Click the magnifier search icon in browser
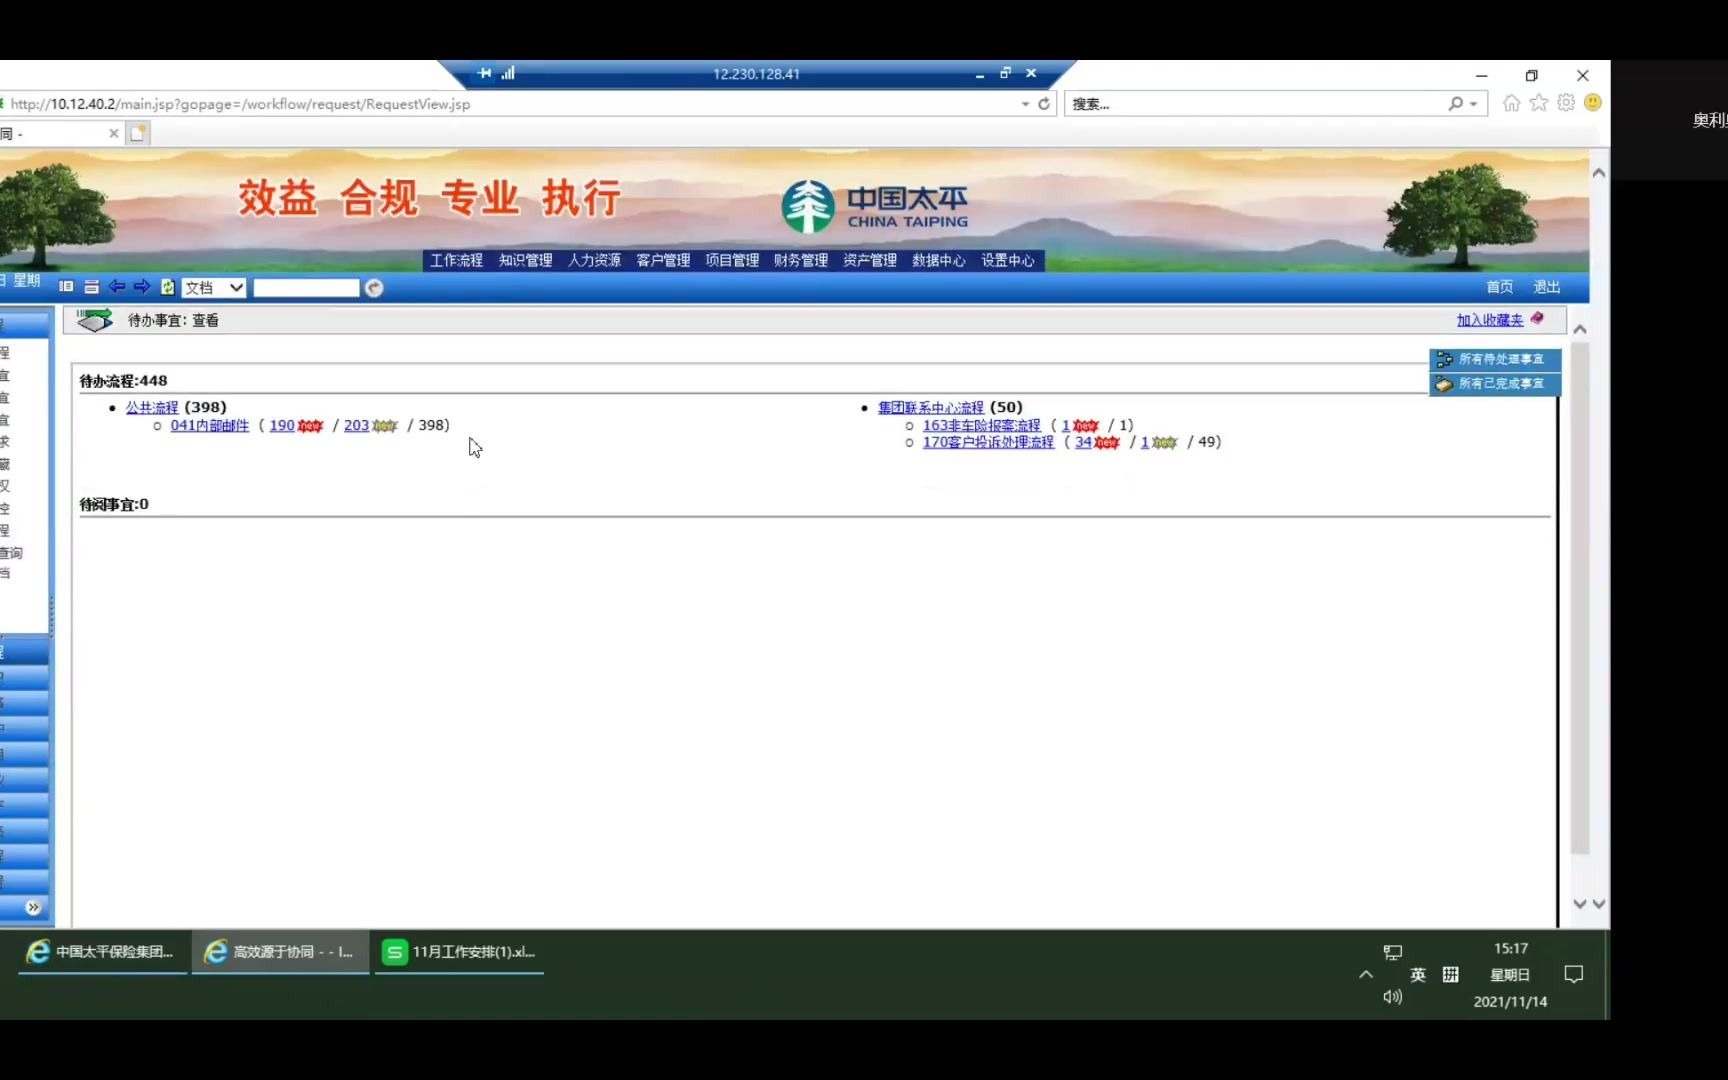This screenshot has height=1080, width=1728. (1455, 104)
